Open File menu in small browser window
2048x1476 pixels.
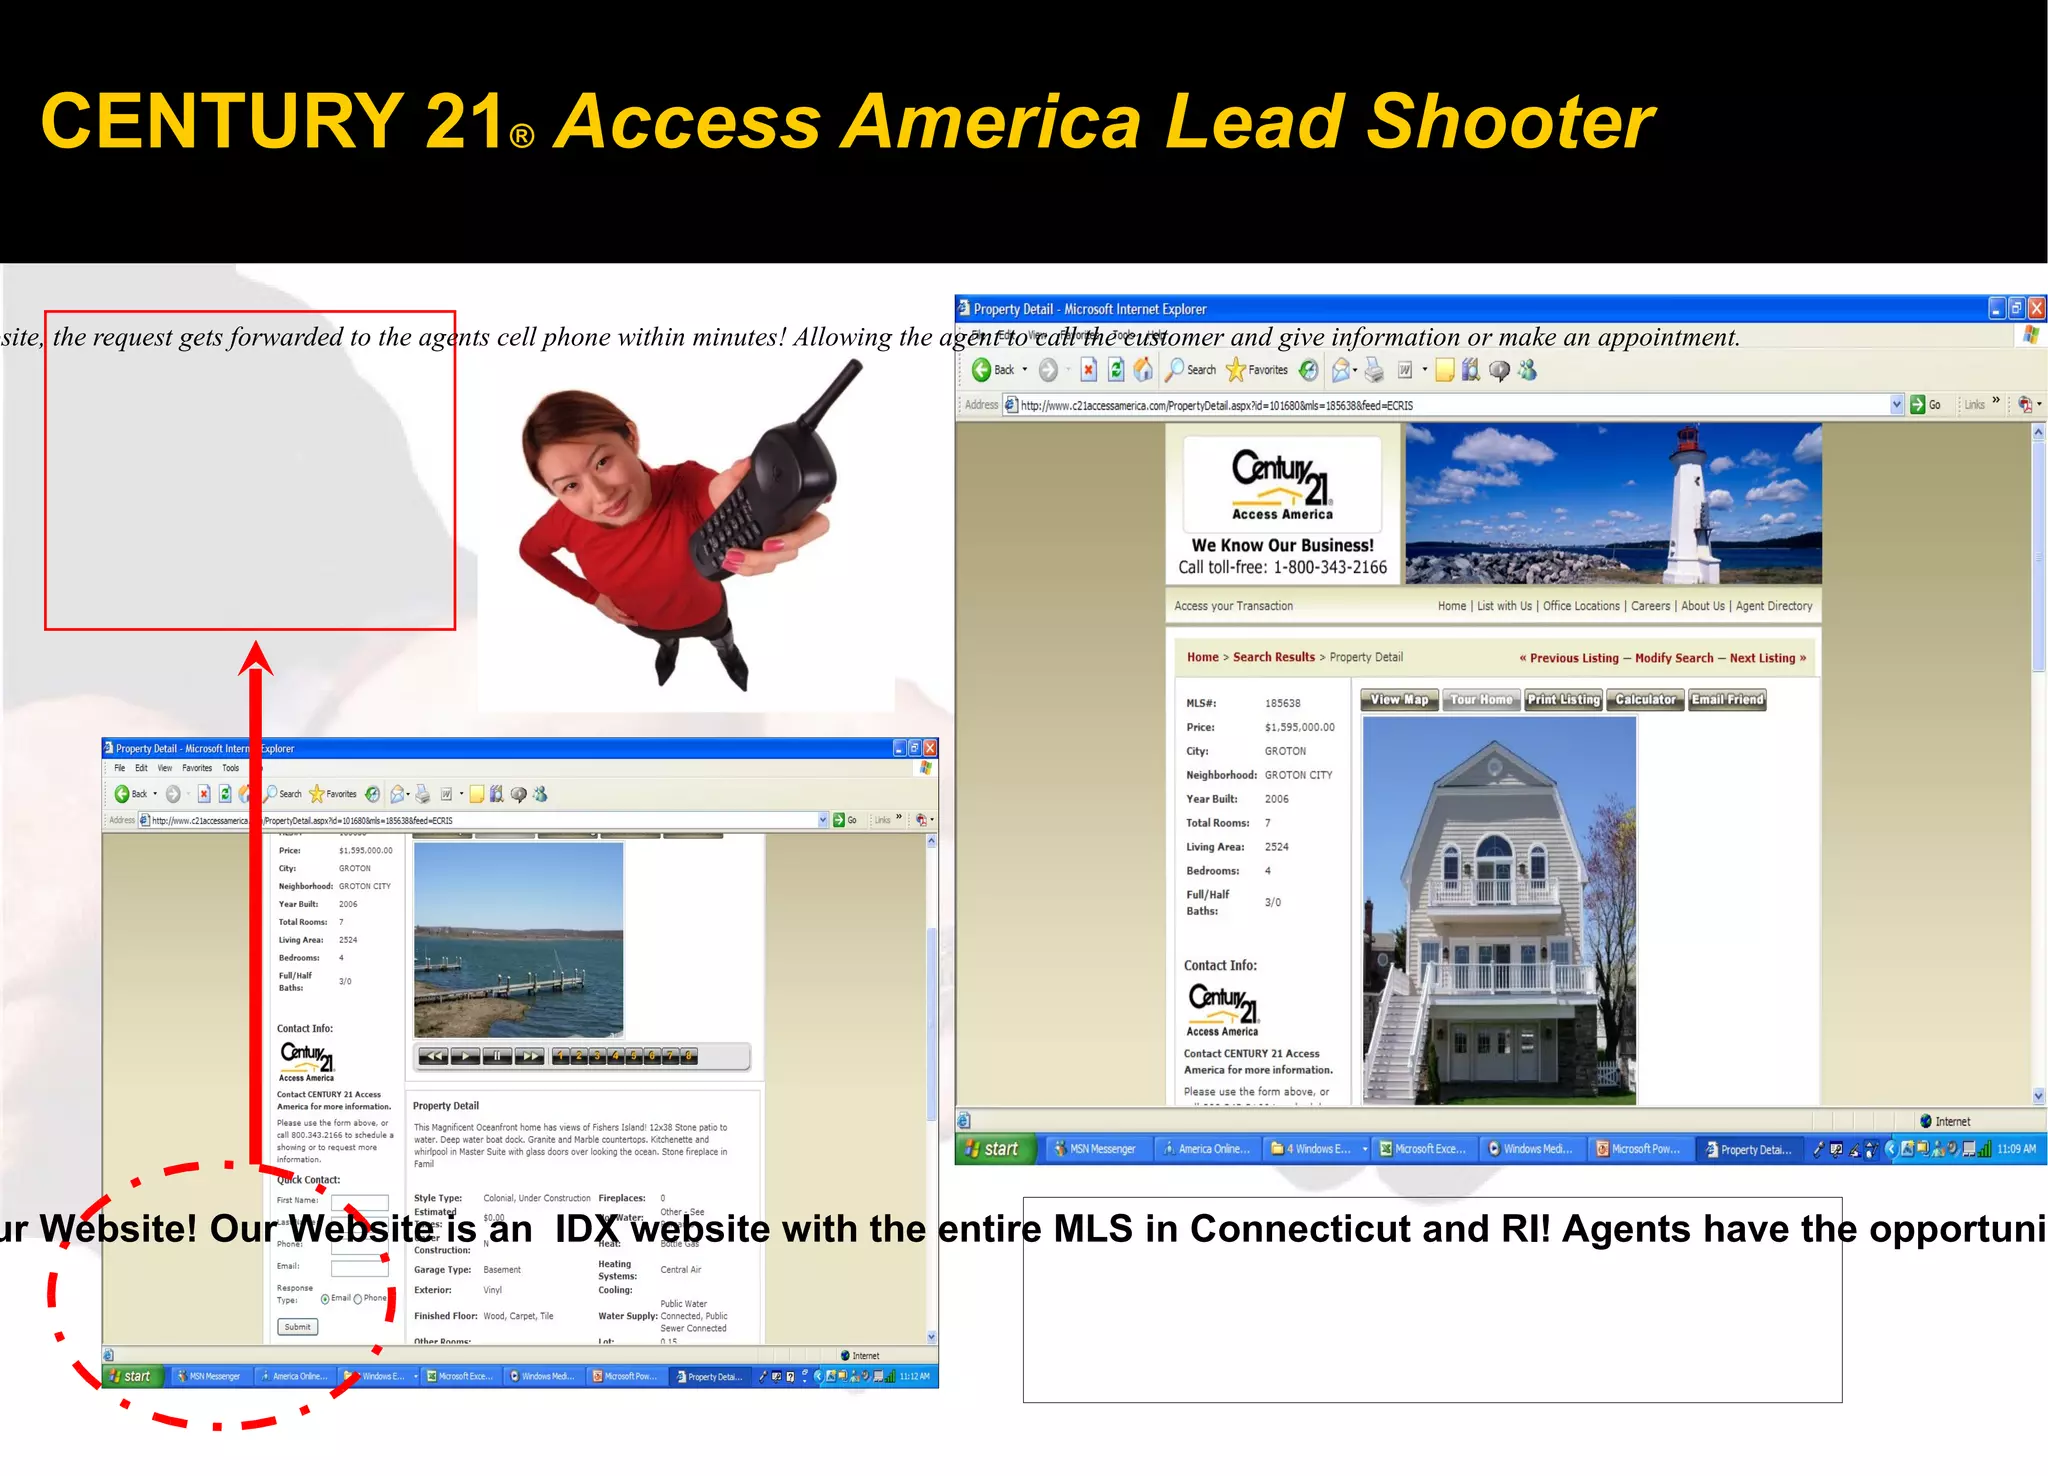coord(119,768)
